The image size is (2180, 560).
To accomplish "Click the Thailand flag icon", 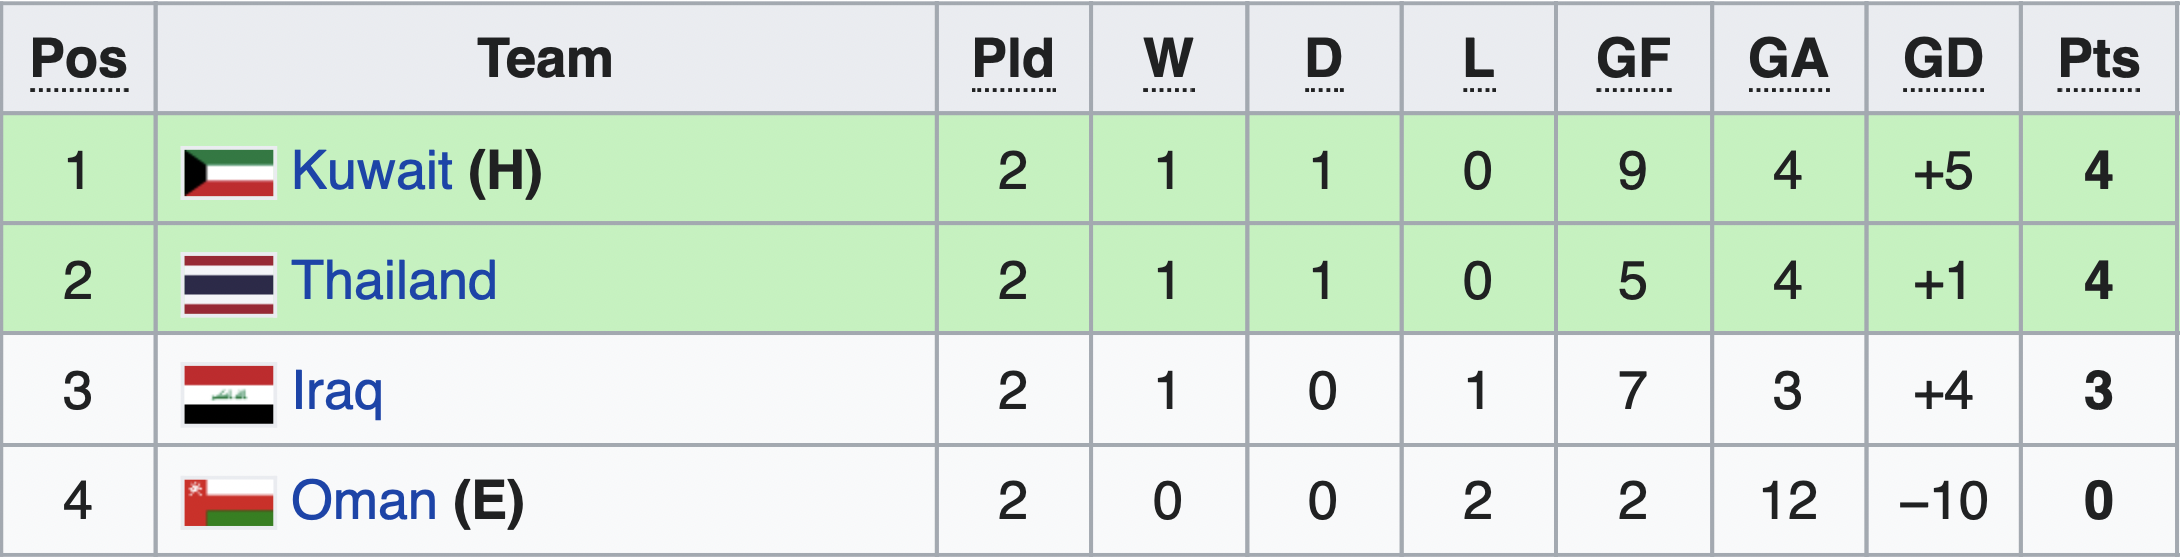I will click(229, 284).
